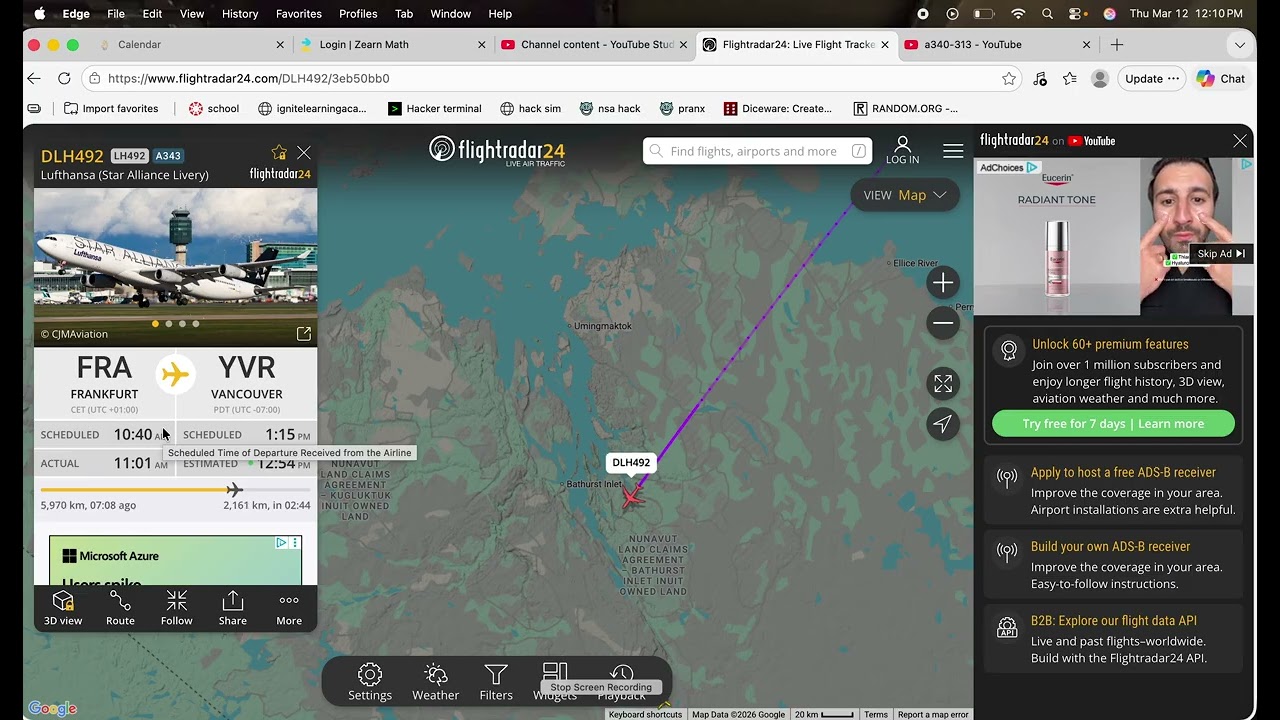Follow the DLH492 aircraft
This screenshot has height=720, width=1280.
176,608
